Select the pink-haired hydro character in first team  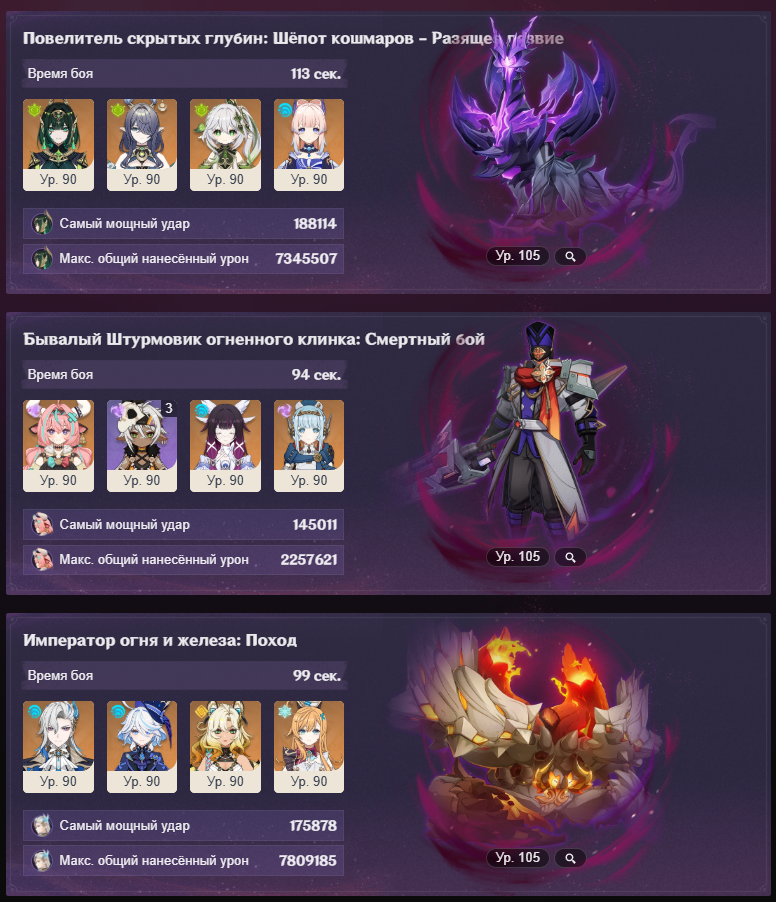click(309, 144)
